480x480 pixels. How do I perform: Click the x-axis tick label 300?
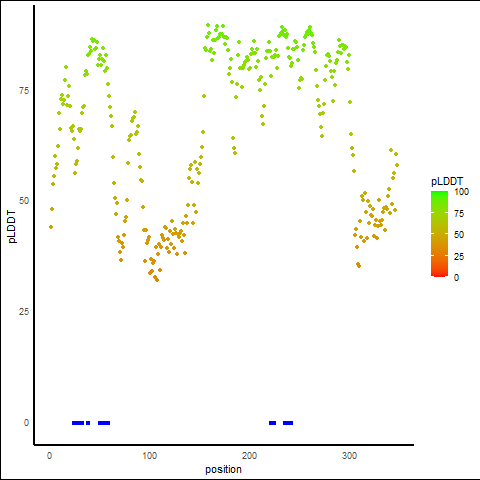[349, 456]
